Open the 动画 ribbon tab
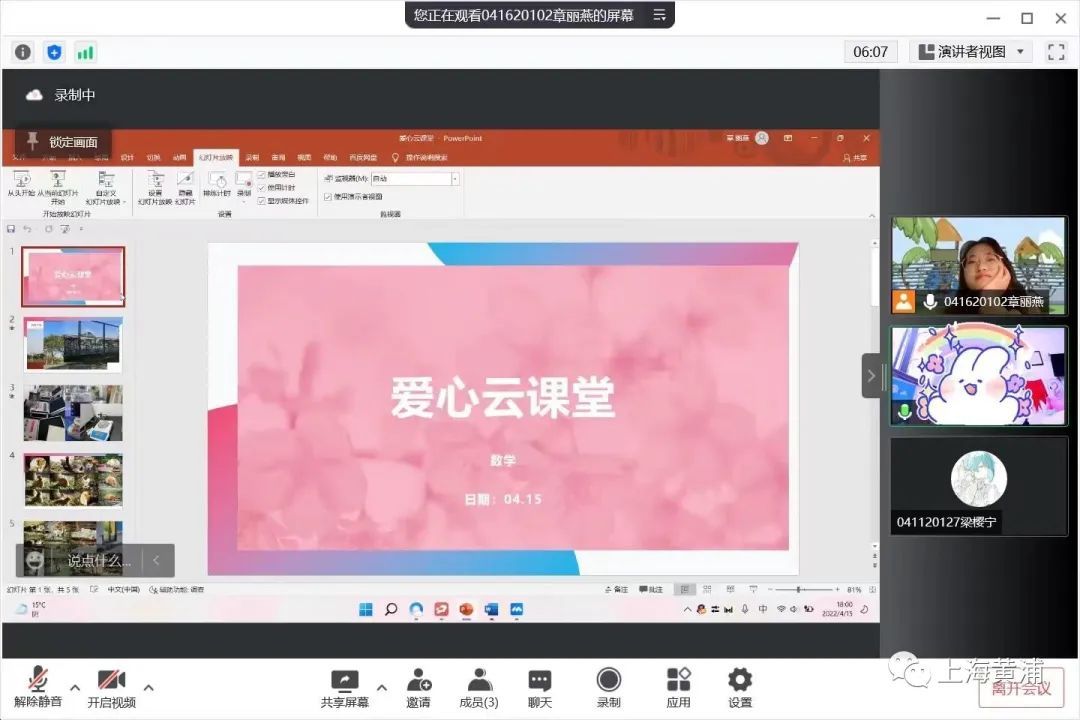1080x720 pixels. (x=179, y=158)
